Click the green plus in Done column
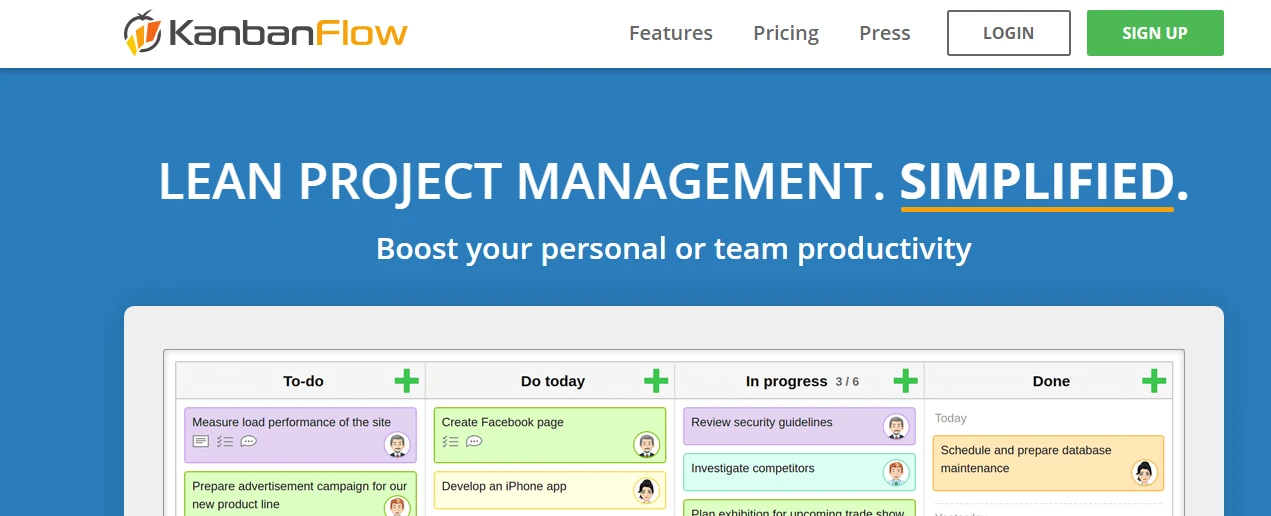The width and height of the screenshot is (1271, 516). coord(1154,381)
